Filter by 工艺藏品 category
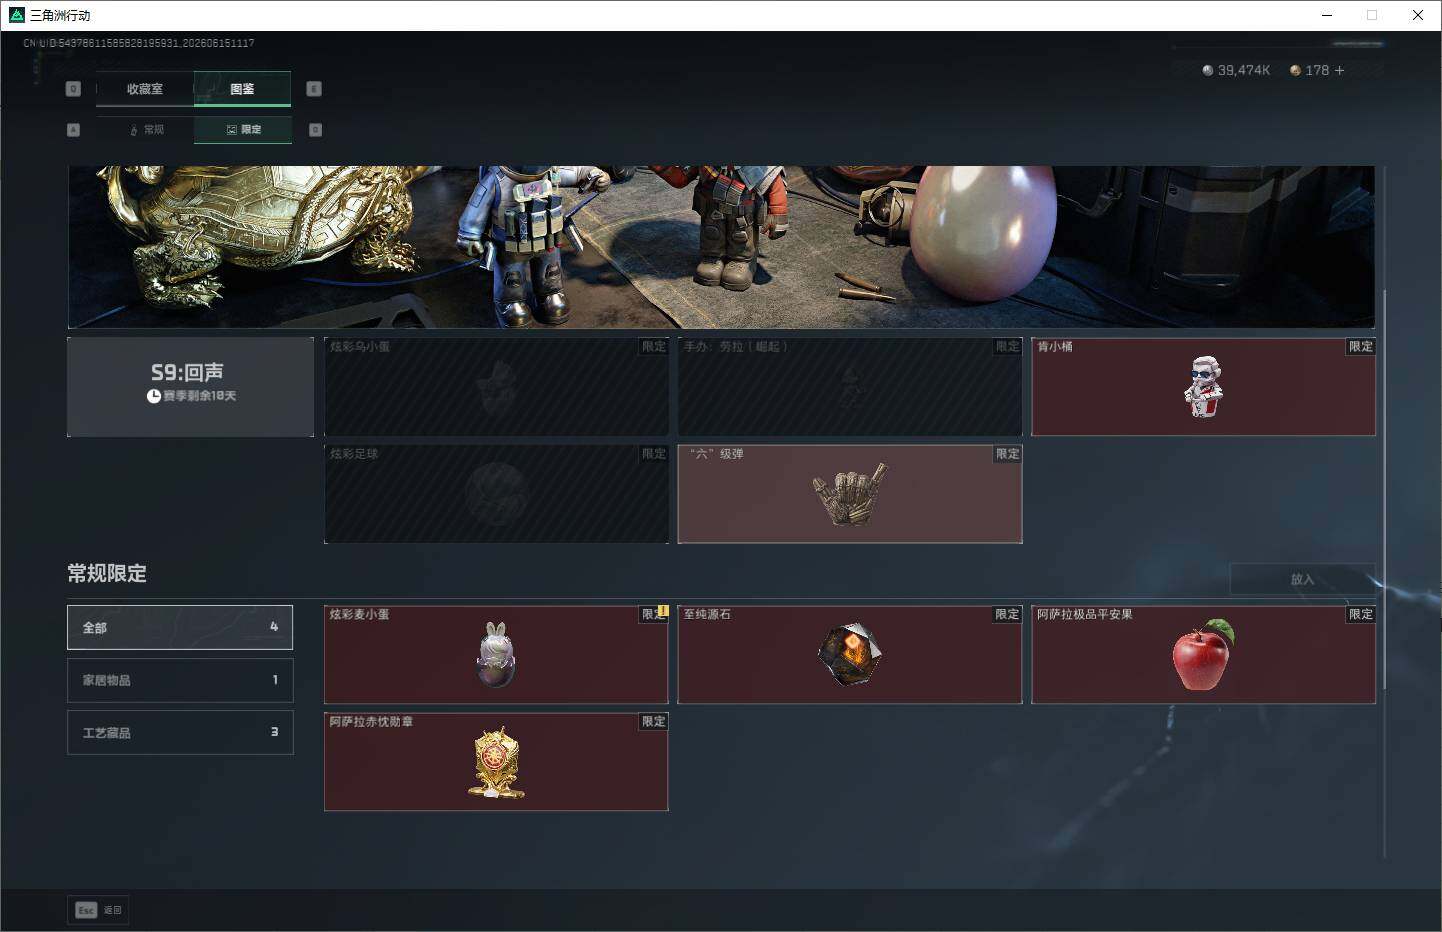This screenshot has width=1442, height=932. pyautogui.click(x=180, y=732)
